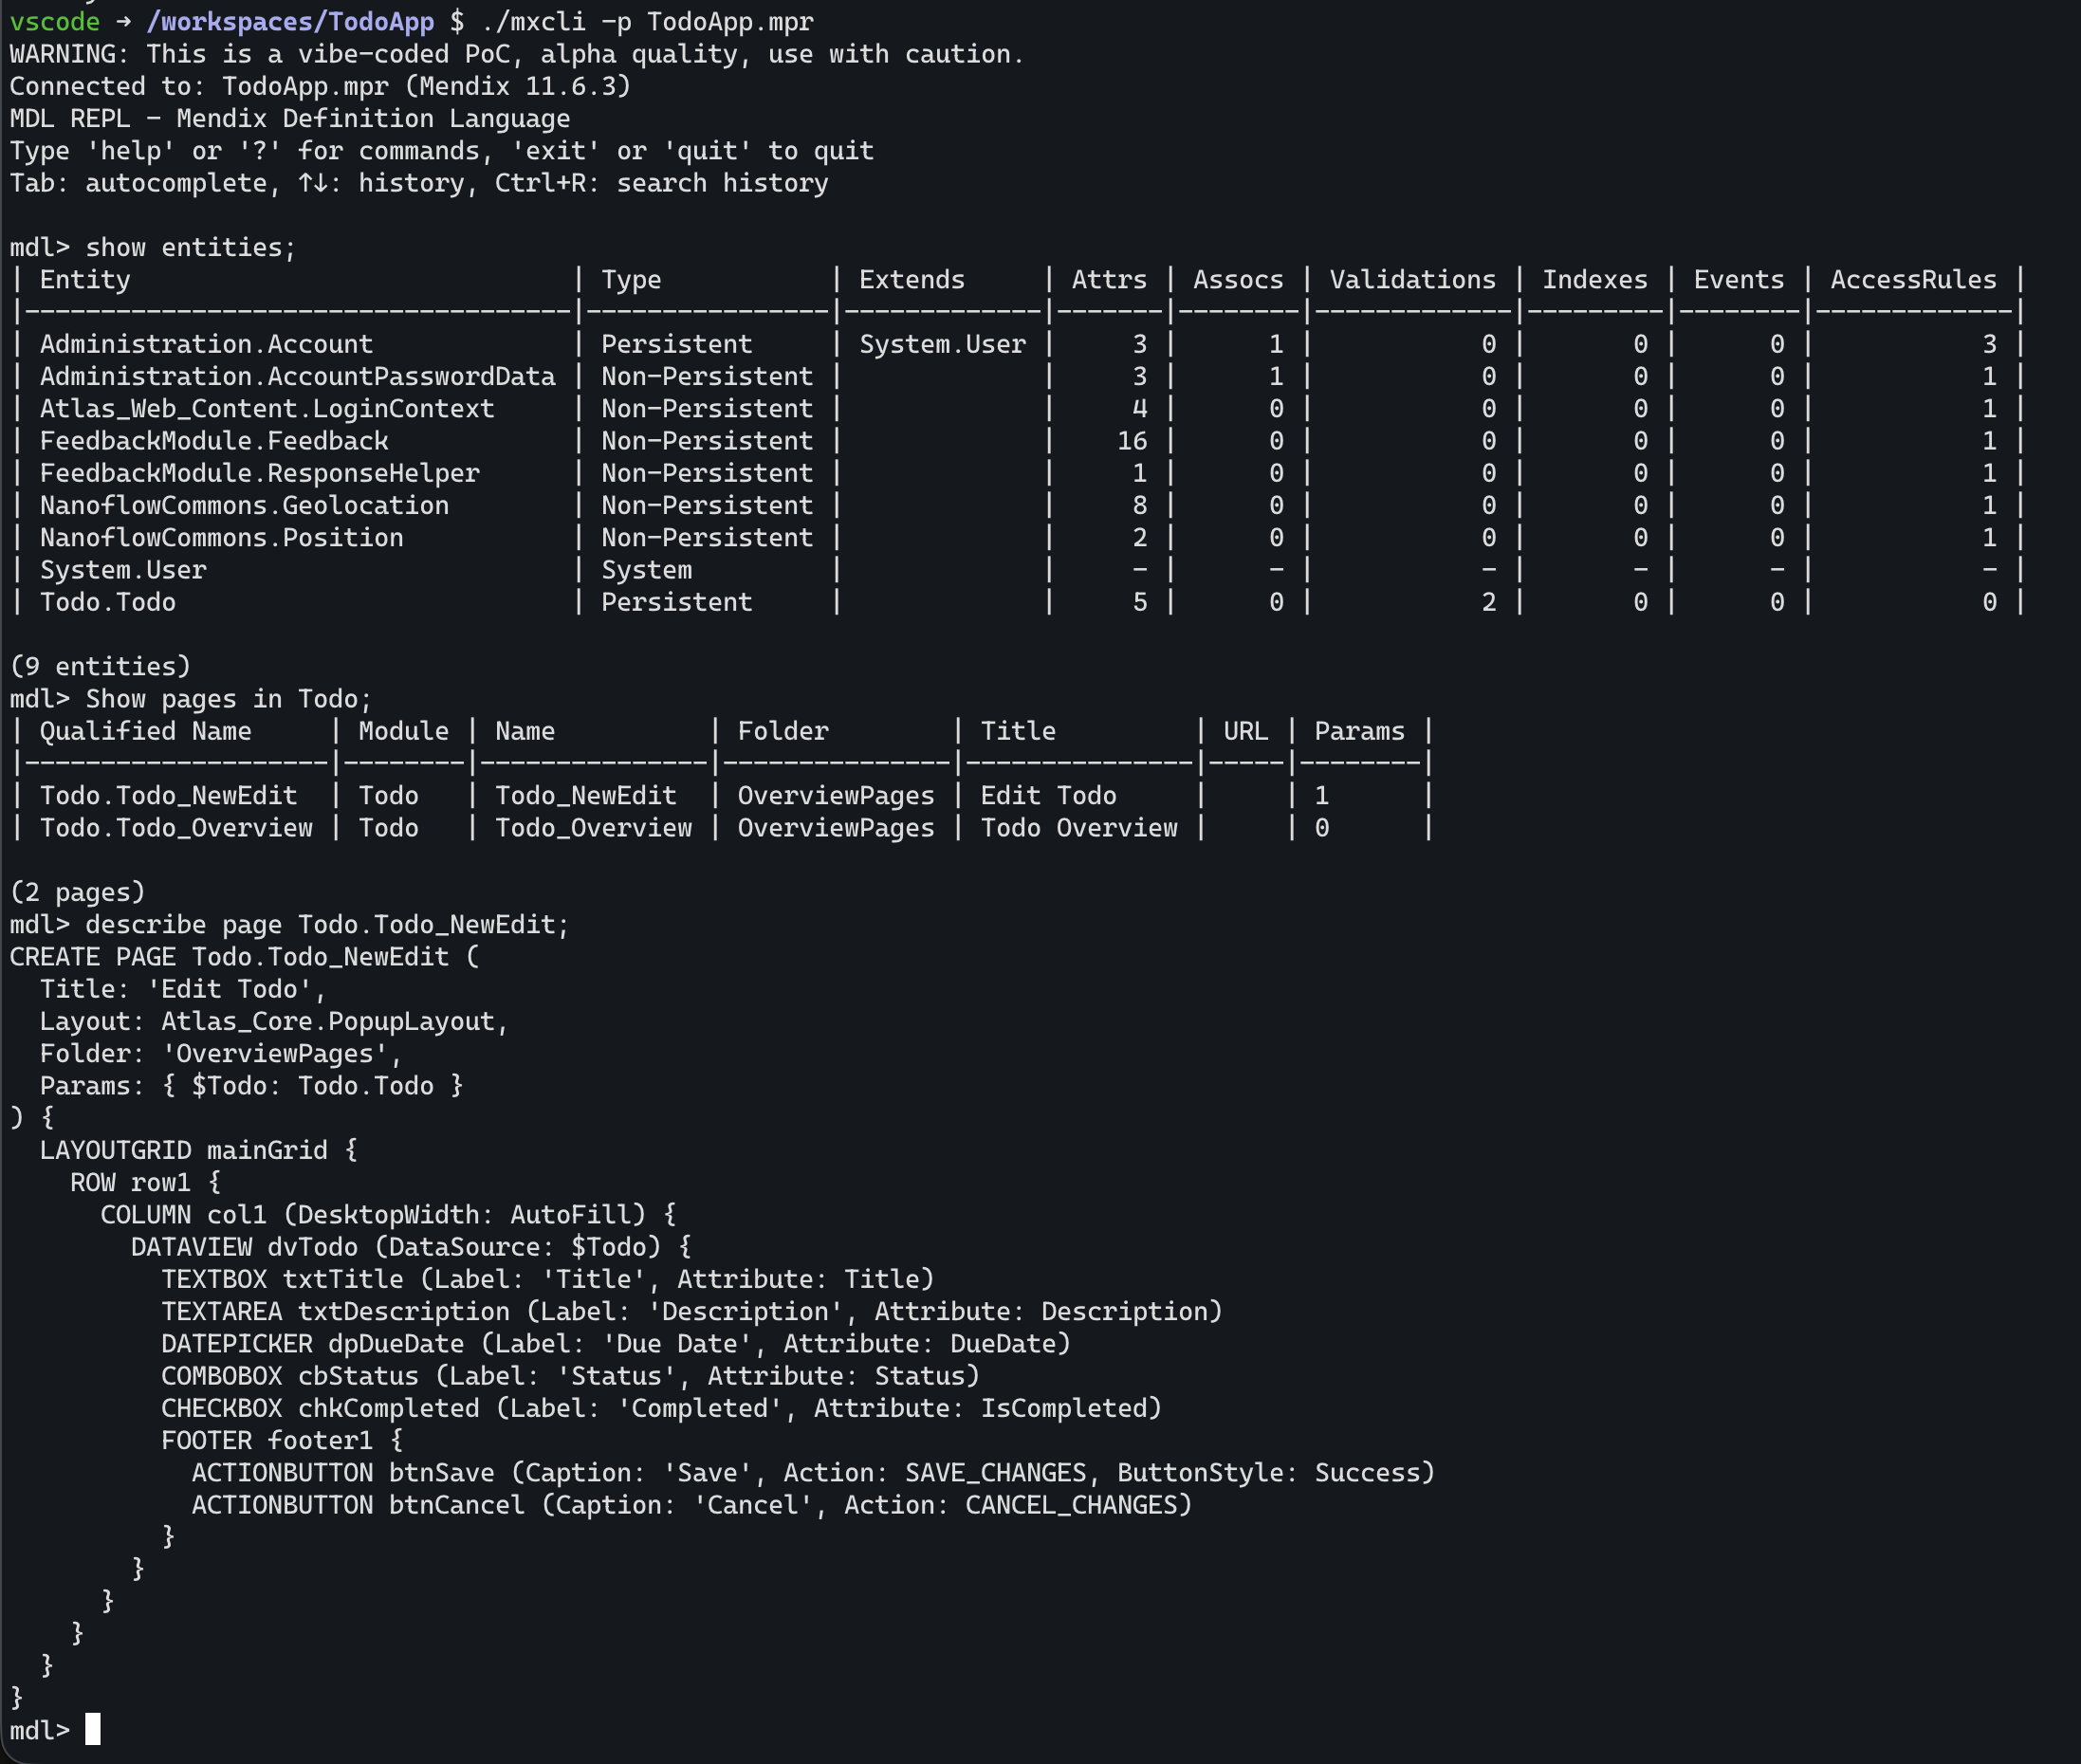
Task: Click Todo.Todo_NewEdit in pages table
Action: pos(169,796)
